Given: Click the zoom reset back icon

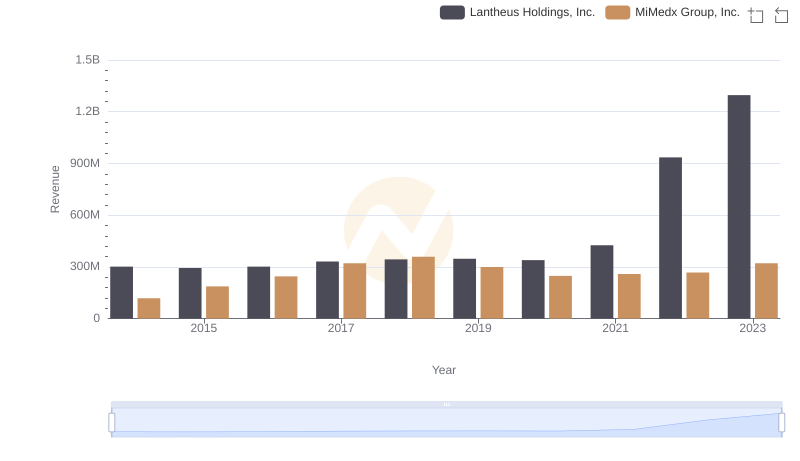Looking at the screenshot, I should pyautogui.click(x=781, y=15).
